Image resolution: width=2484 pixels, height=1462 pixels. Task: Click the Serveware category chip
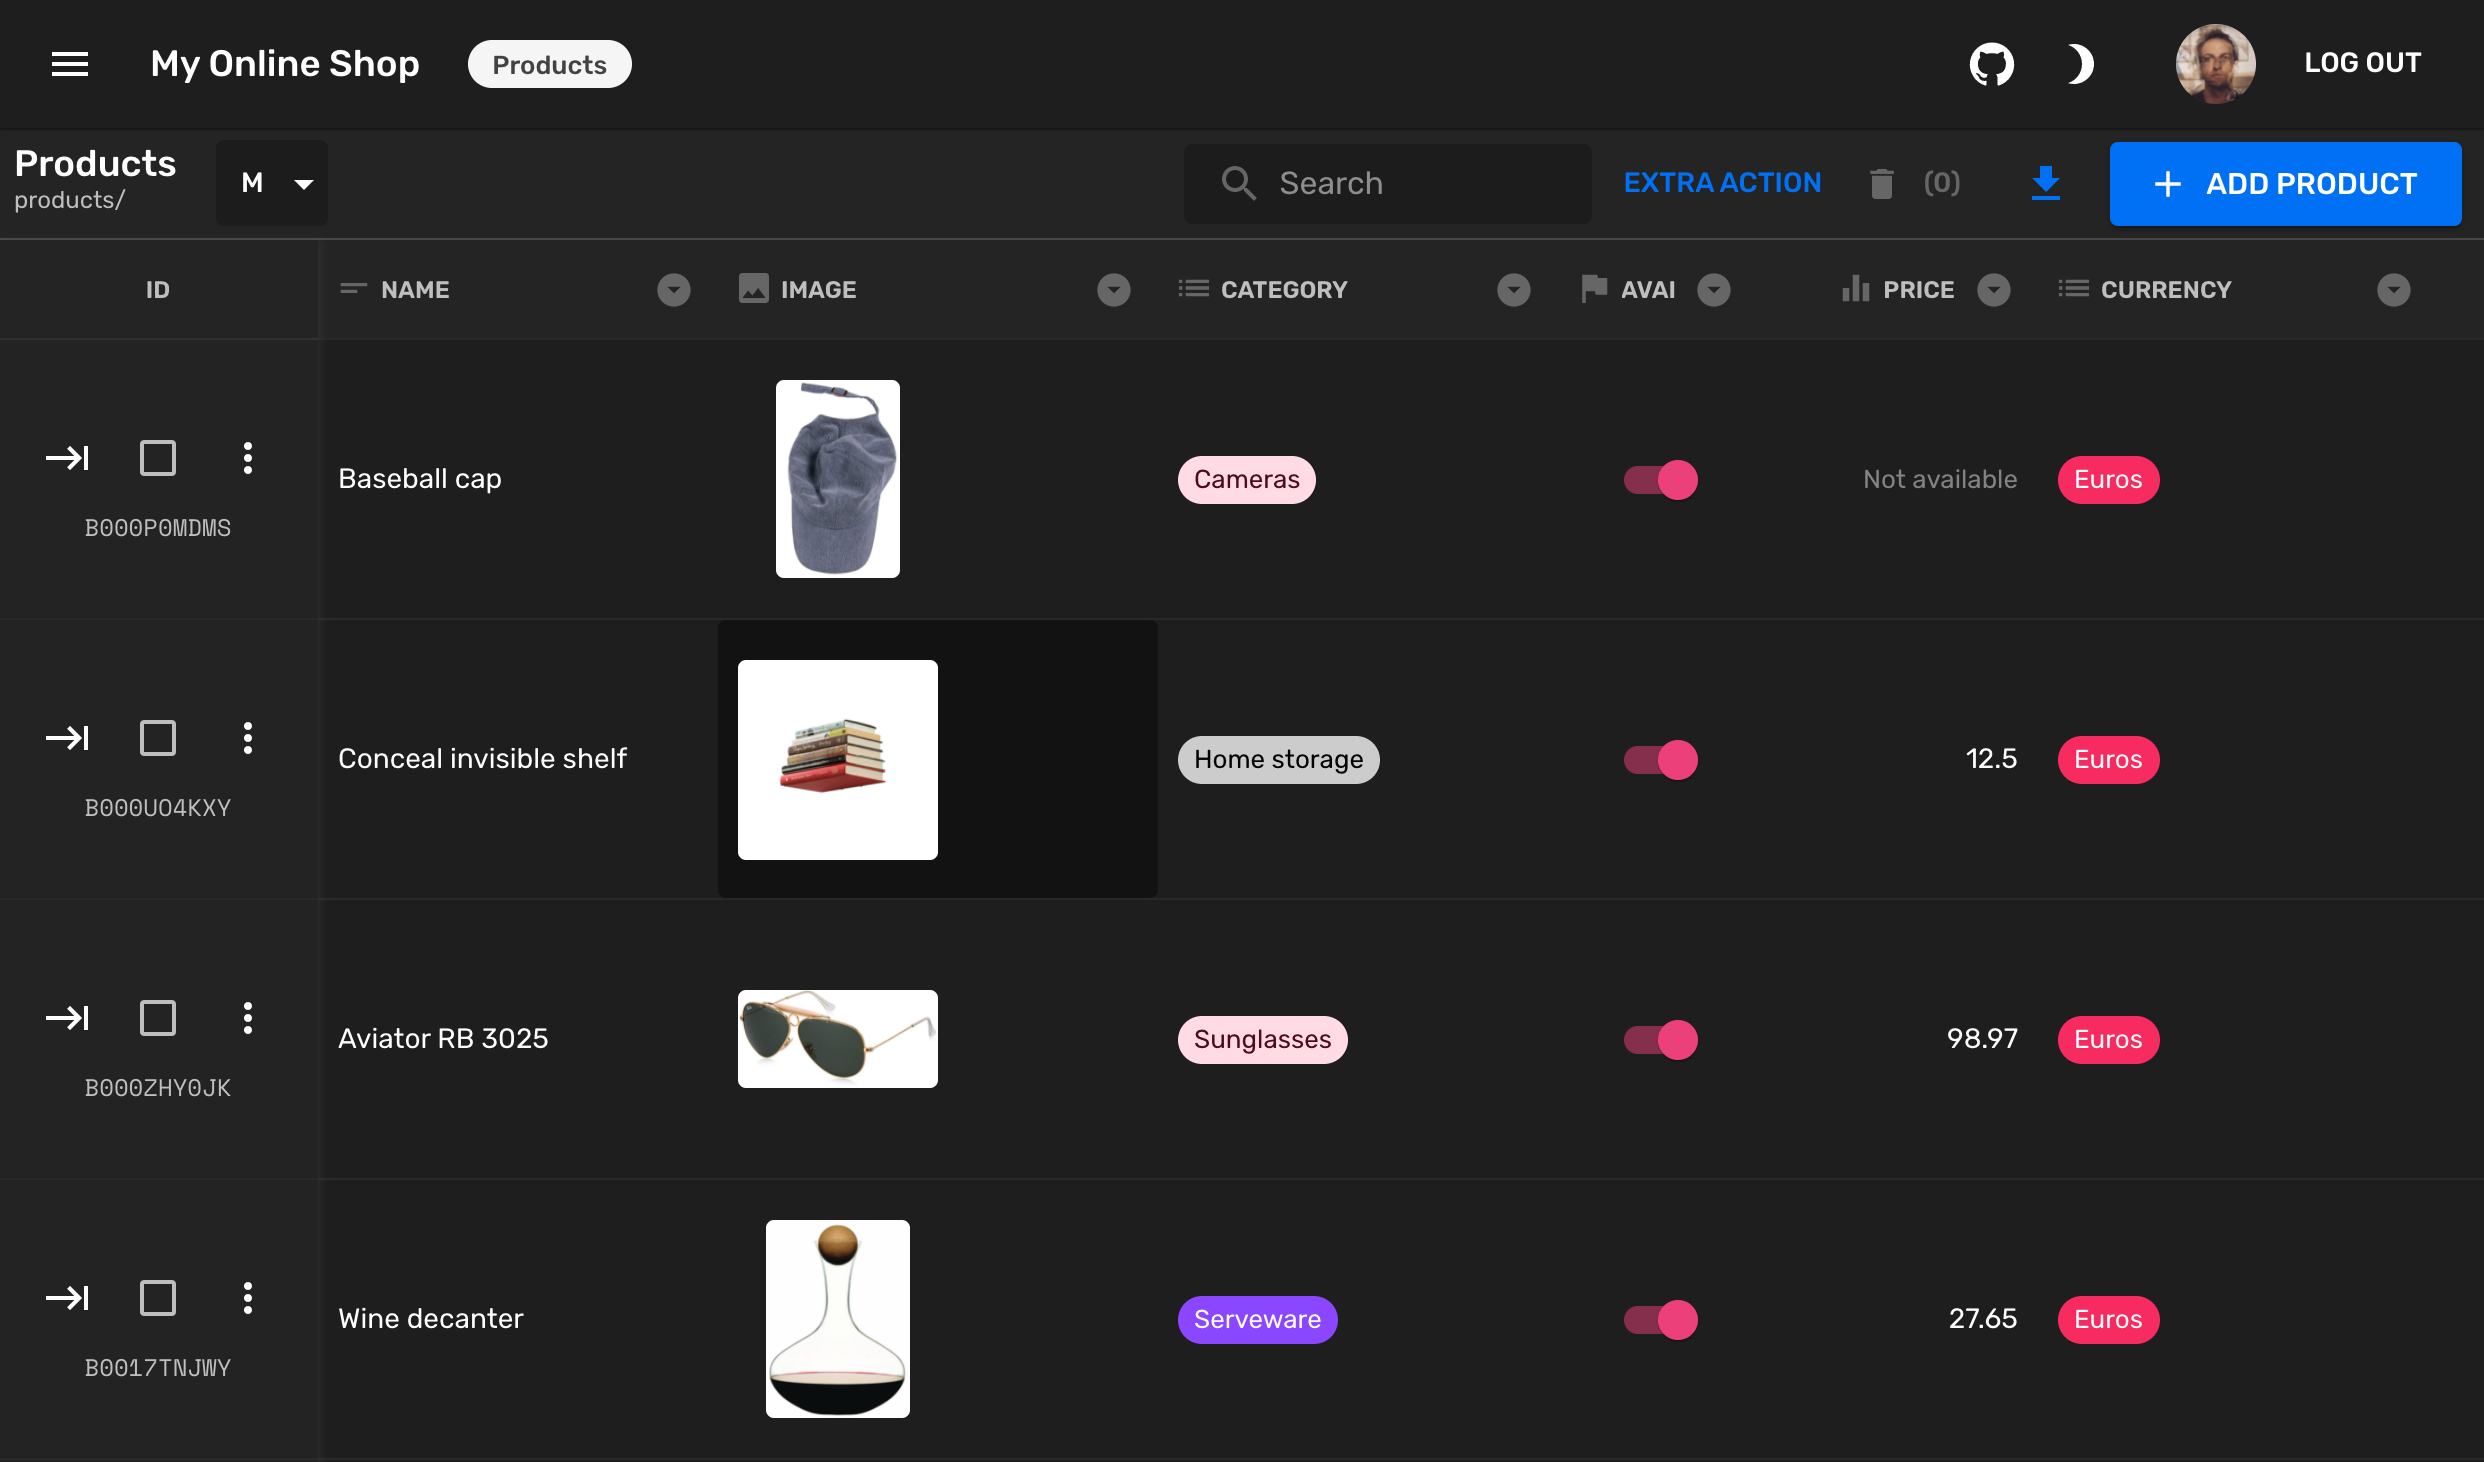pyautogui.click(x=1257, y=1319)
